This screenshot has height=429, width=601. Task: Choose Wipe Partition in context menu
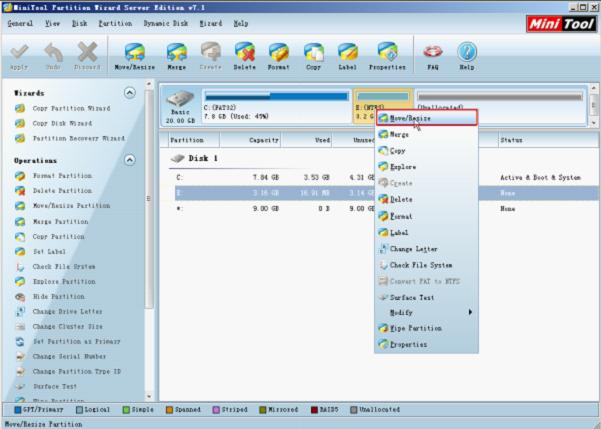coord(426,328)
